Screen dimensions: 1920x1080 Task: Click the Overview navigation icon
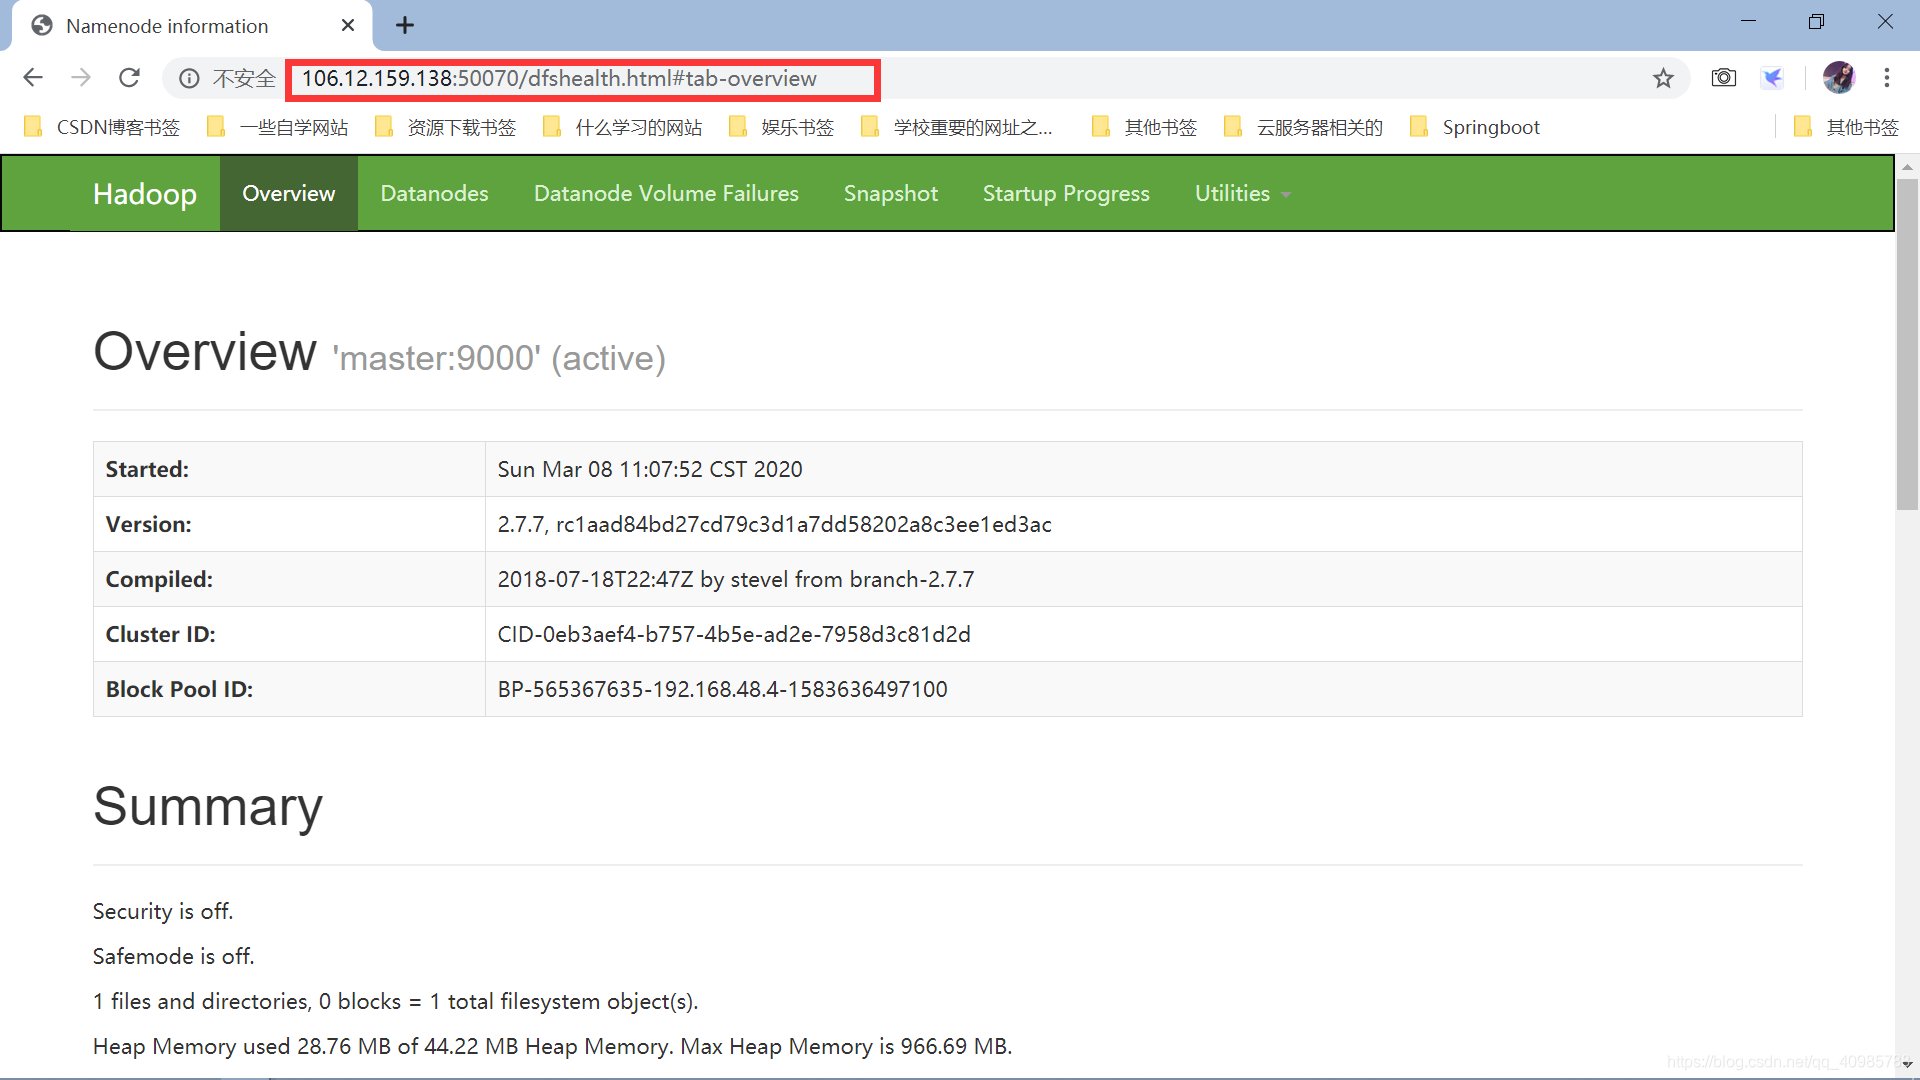point(287,193)
